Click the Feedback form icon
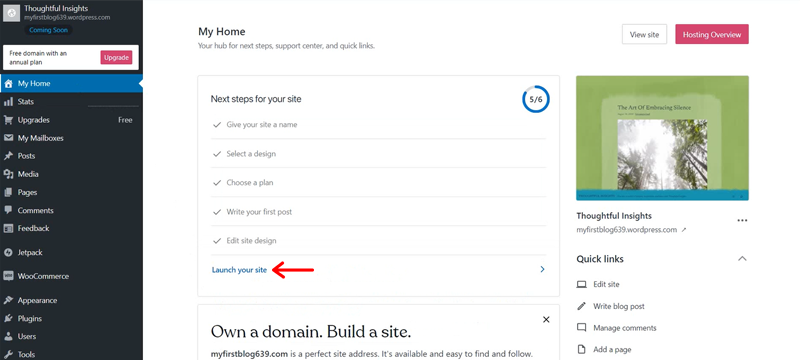 (x=8, y=228)
